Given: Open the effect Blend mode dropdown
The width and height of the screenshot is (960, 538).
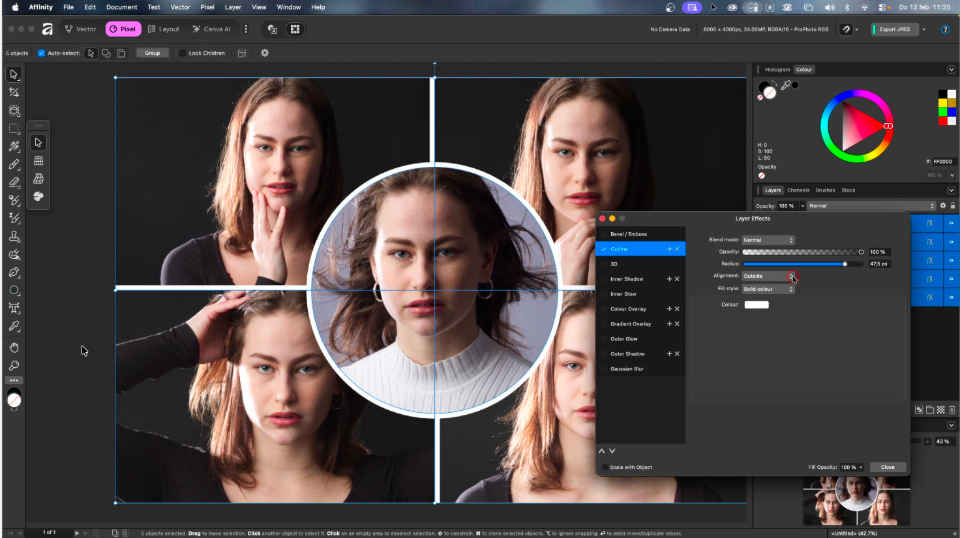Looking at the screenshot, I should tap(768, 240).
